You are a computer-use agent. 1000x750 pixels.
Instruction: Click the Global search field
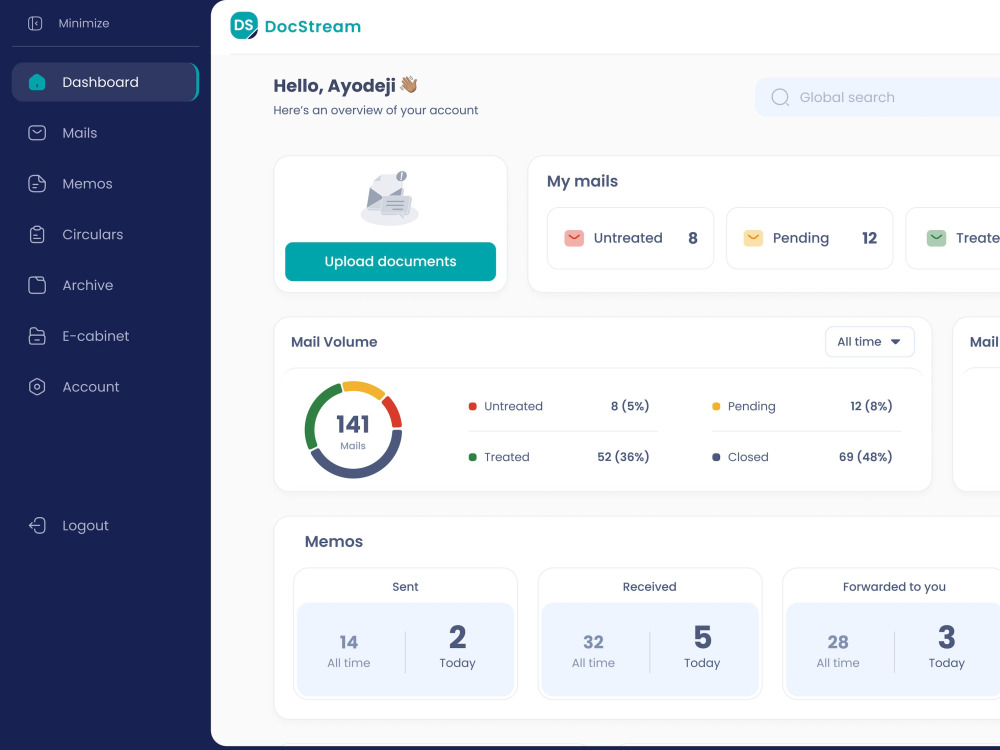click(x=878, y=97)
